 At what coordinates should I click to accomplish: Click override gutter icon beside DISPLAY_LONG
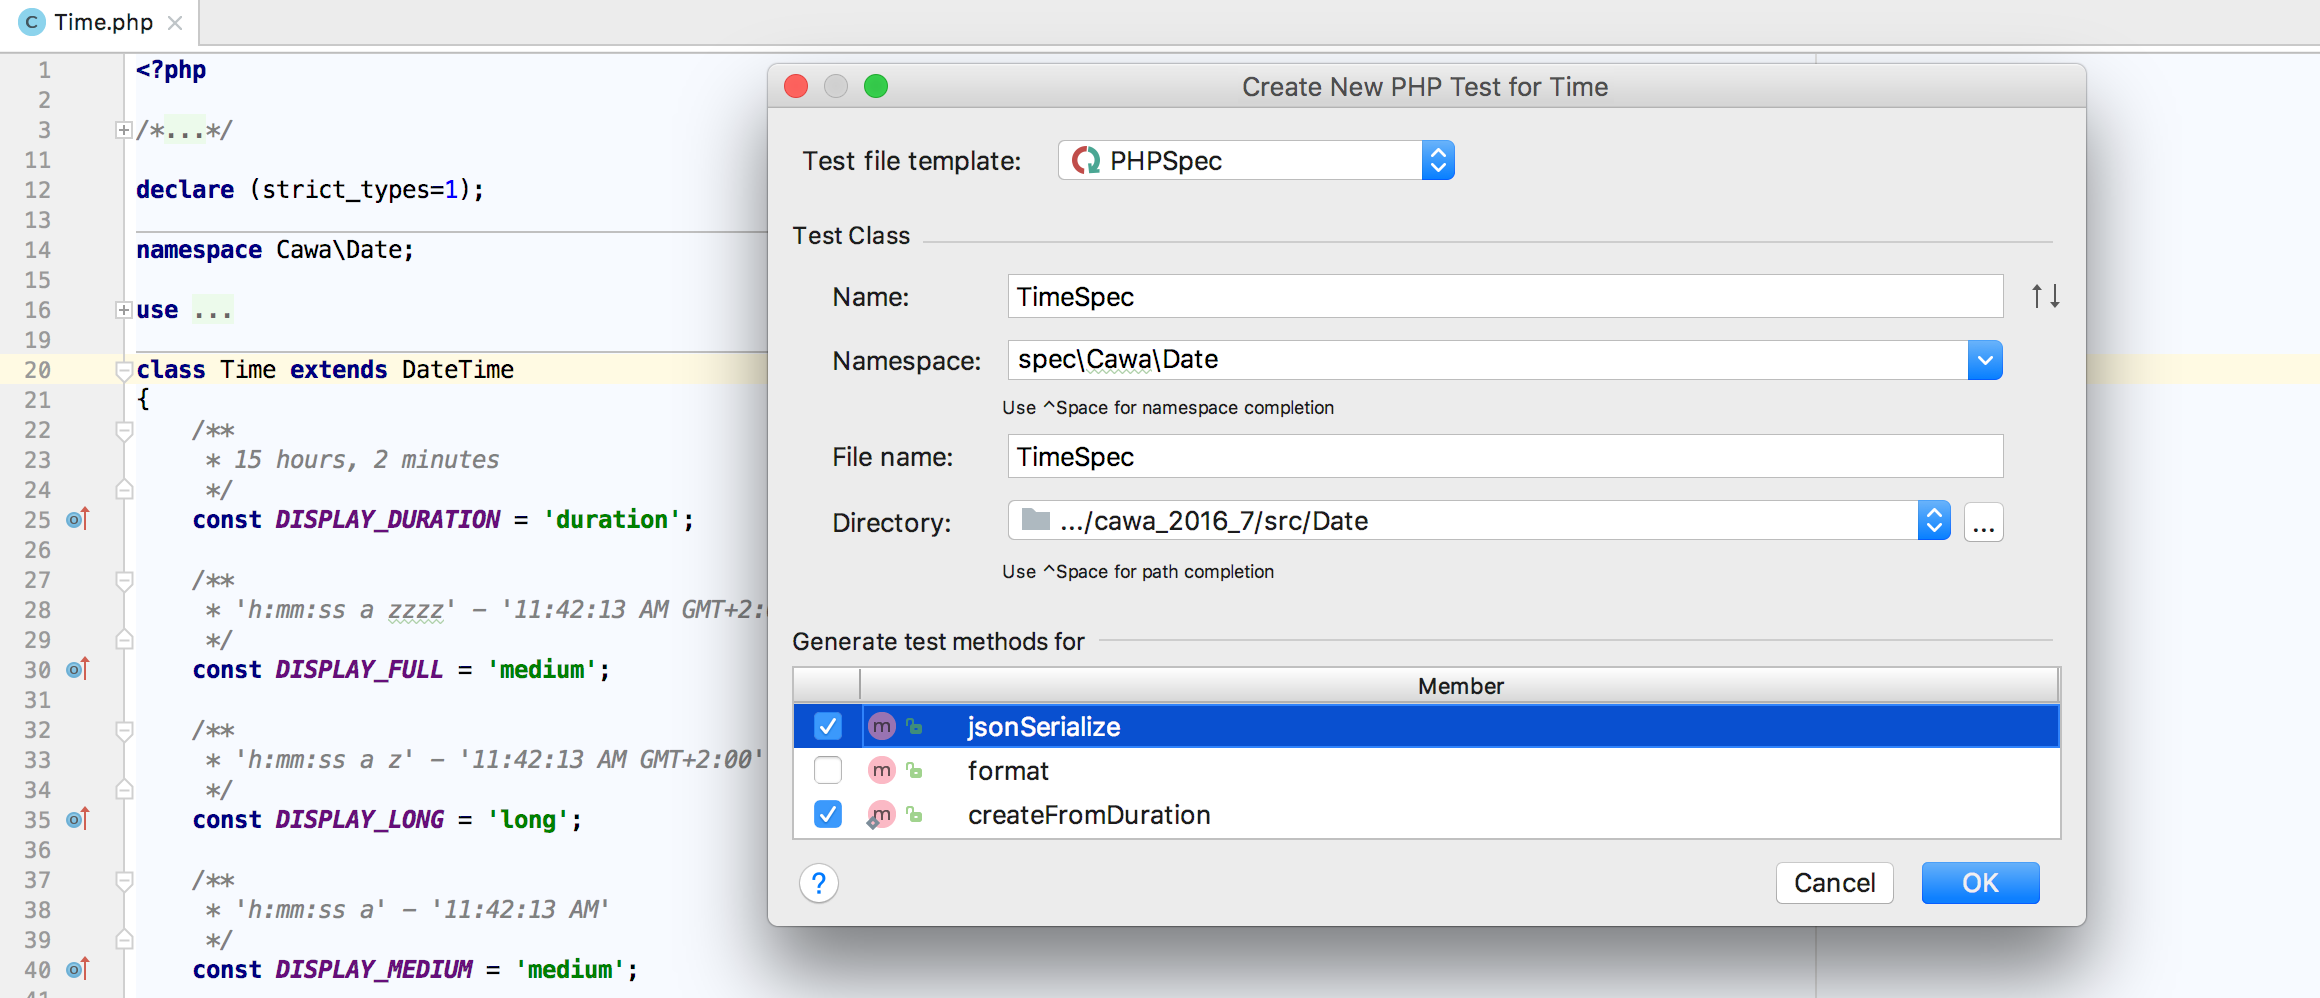pyautogui.click(x=77, y=819)
